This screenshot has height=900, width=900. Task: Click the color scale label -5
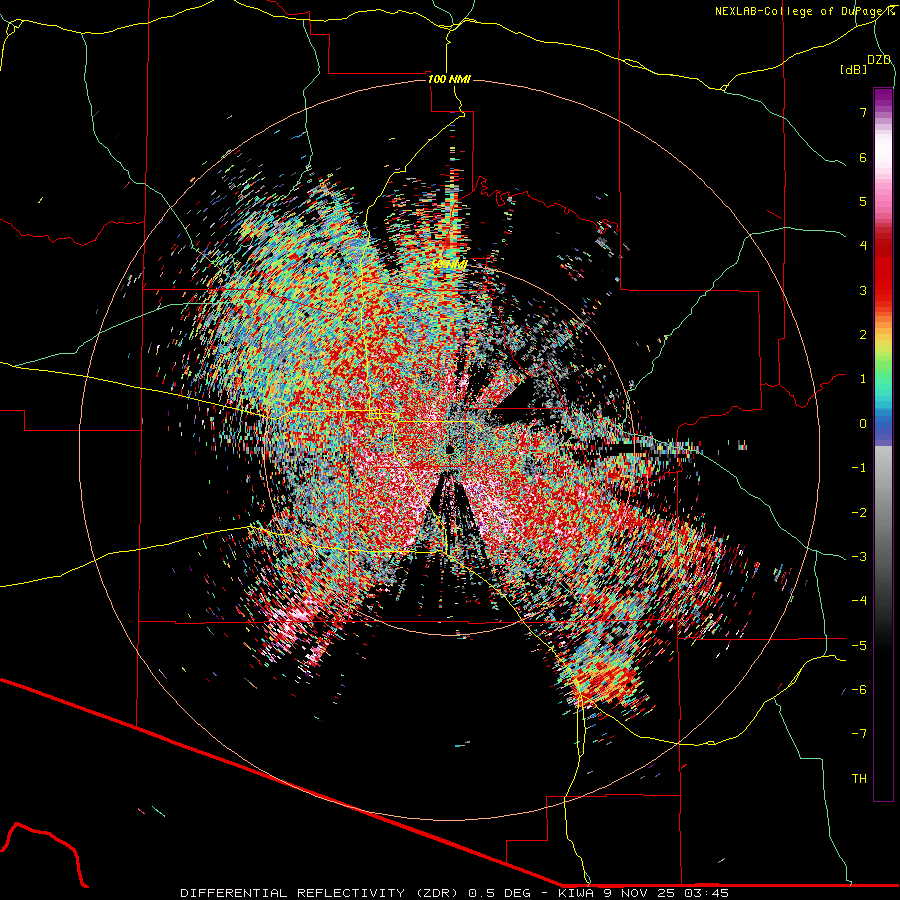(x=859, y=646)
